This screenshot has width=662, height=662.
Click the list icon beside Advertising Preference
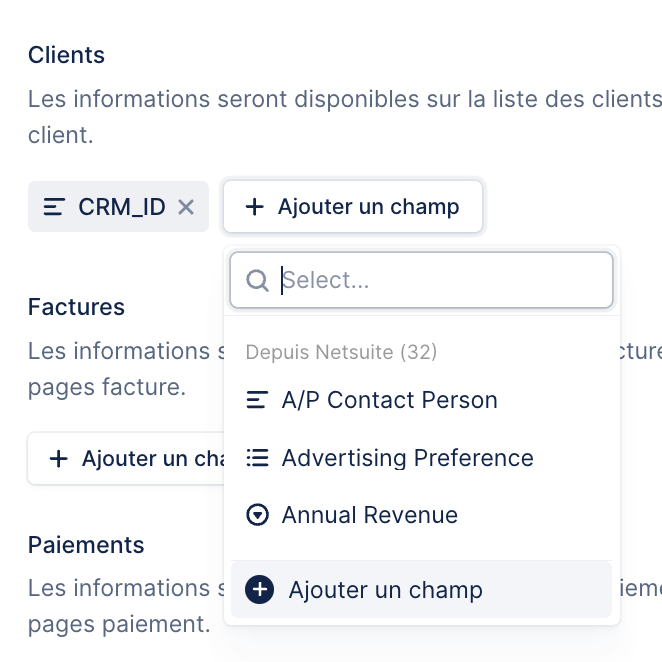click(x=257, y=458)
